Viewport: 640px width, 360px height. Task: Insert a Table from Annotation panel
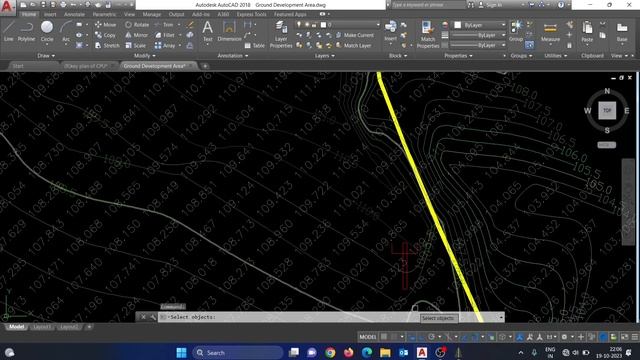pyautogui.click(x=255, y=46)
